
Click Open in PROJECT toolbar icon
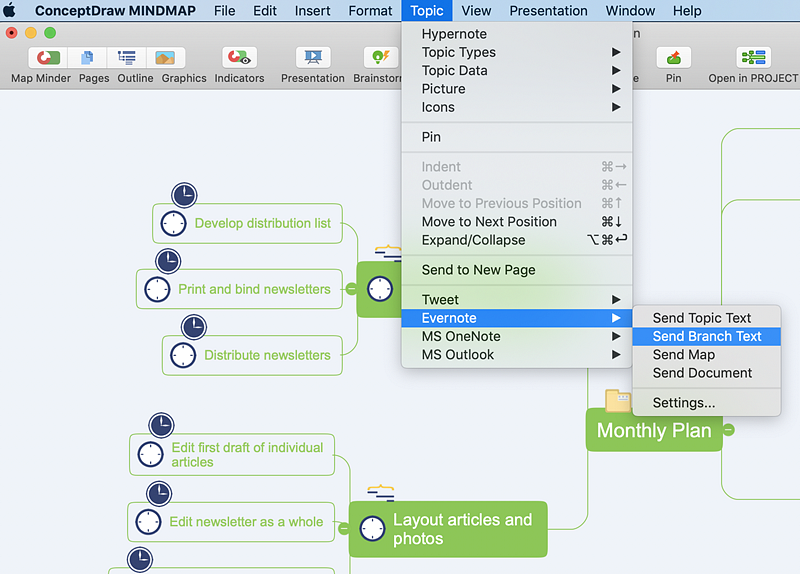pyautogui.click(x=753, y=58)
